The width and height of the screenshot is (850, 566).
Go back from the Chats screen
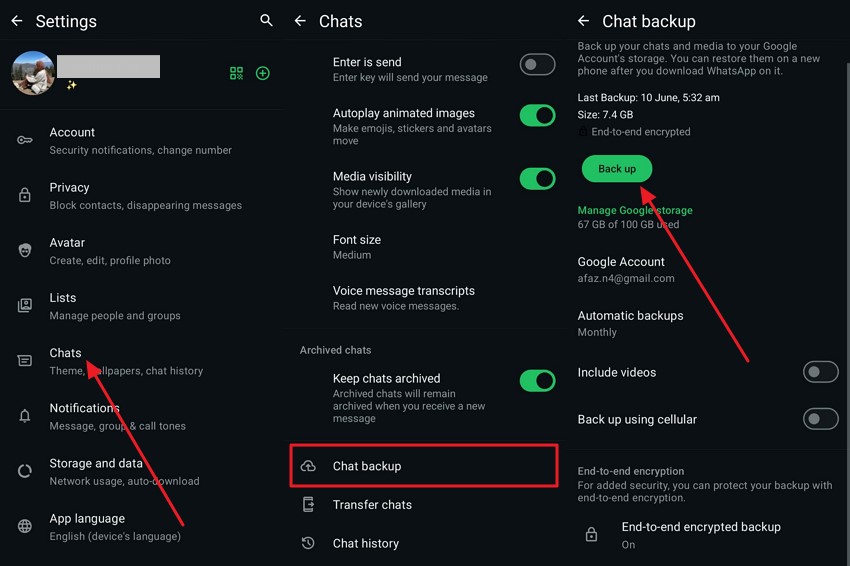pos(300,21)
